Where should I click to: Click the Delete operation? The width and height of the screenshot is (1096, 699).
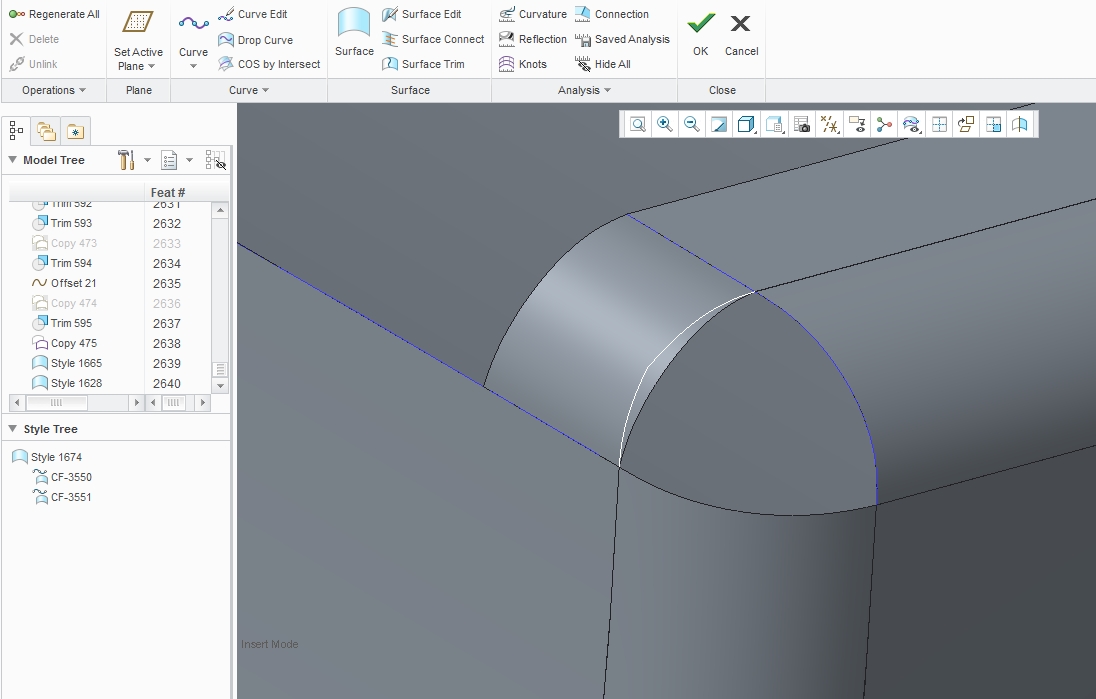pos(34,39)
